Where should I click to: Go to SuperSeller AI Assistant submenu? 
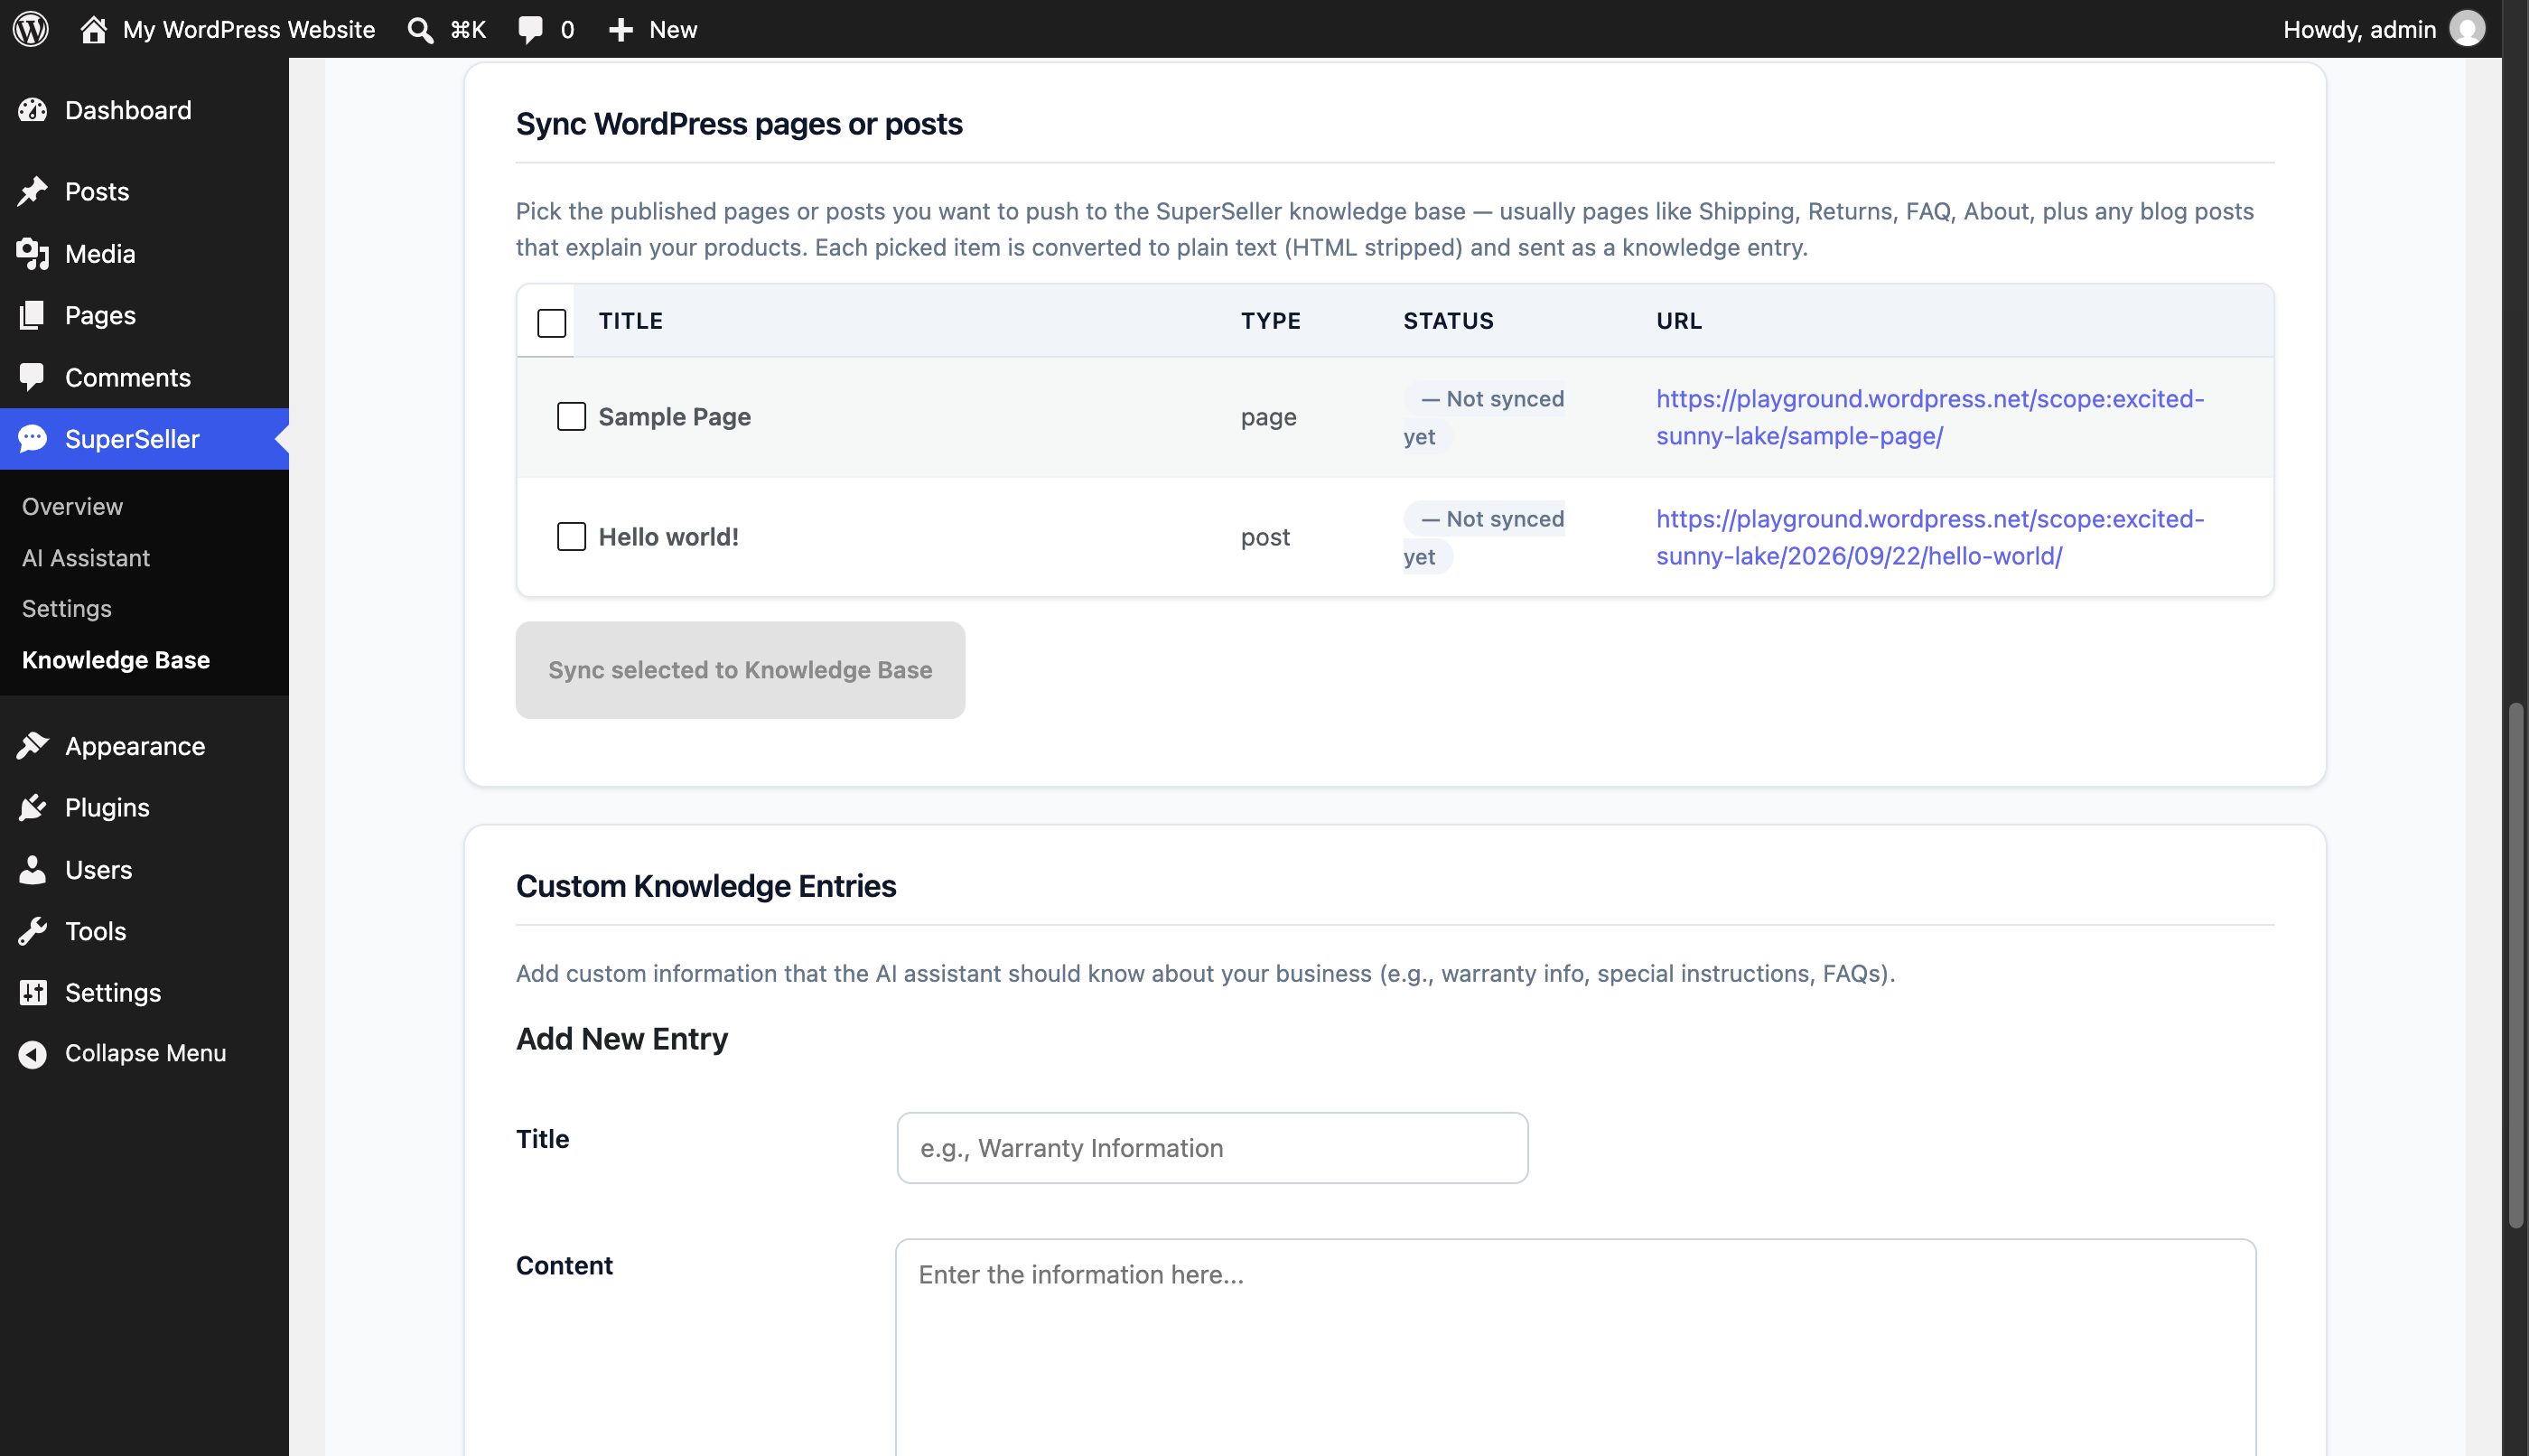click(x=86, y=558)
